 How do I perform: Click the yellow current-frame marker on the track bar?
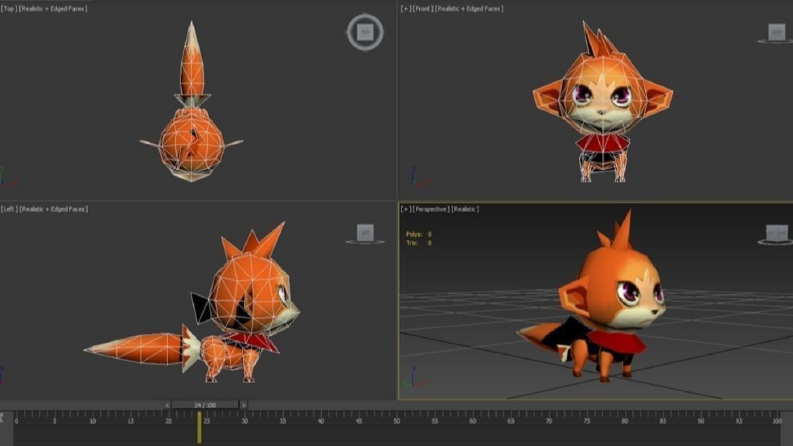199,428
